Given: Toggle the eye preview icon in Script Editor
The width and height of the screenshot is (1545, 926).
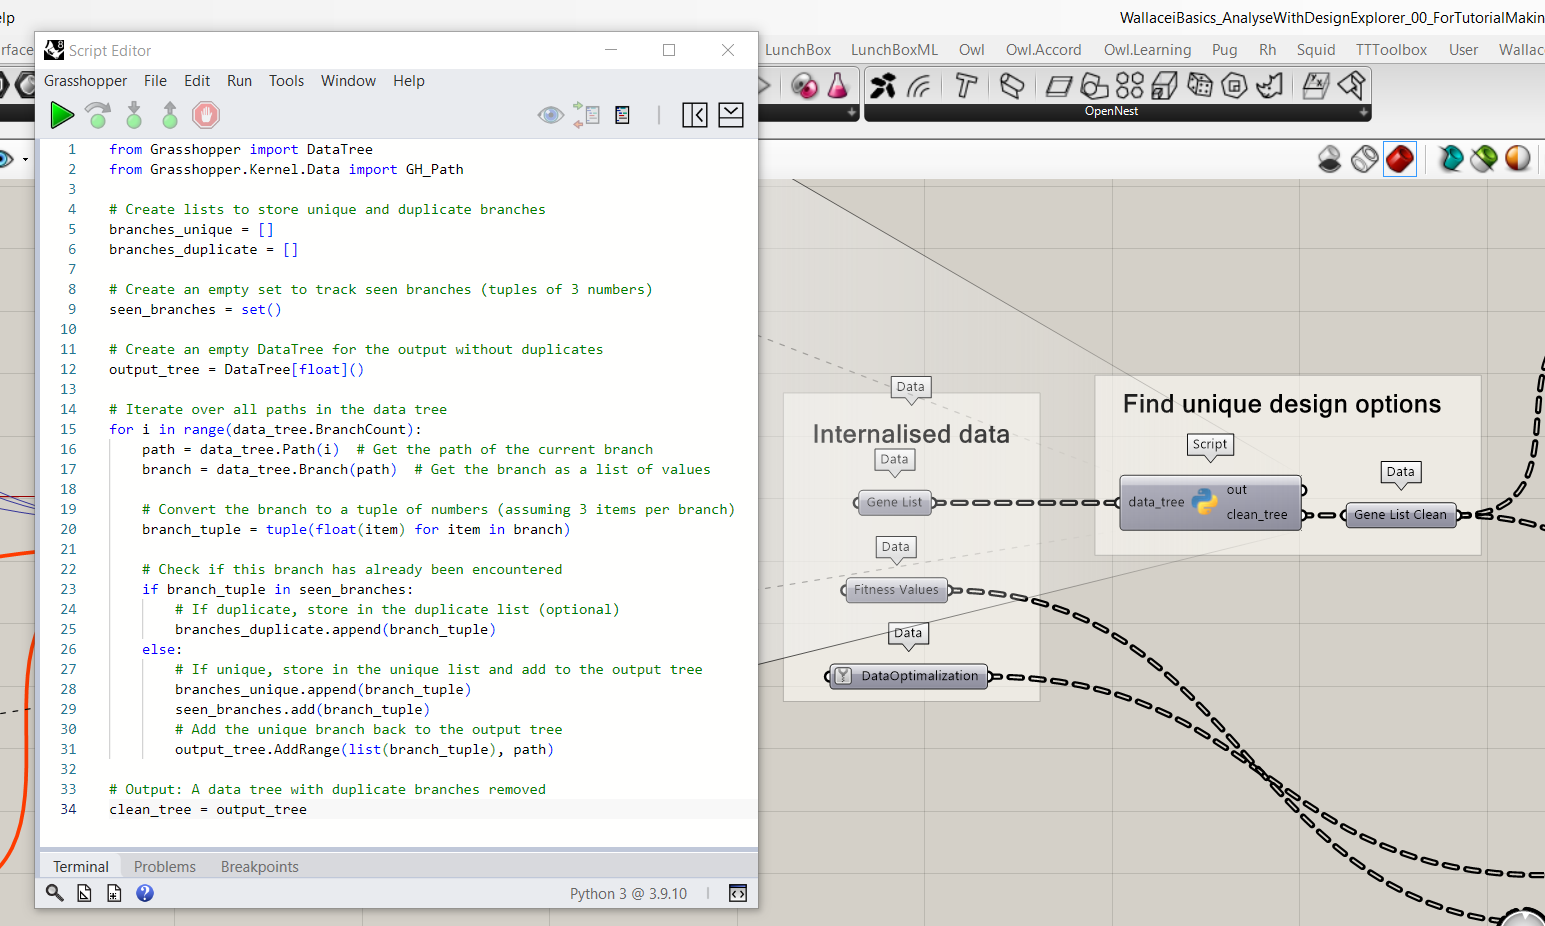Looking at the screenshot, I should pyautogui.click(x=551, y=115).
